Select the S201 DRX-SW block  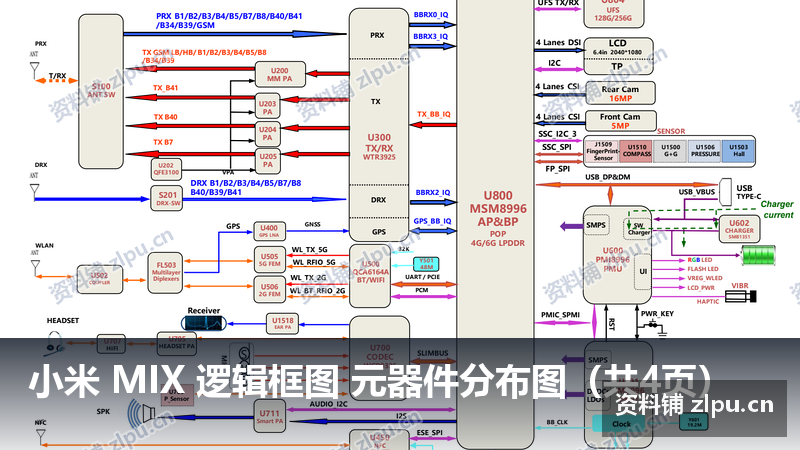167,198
